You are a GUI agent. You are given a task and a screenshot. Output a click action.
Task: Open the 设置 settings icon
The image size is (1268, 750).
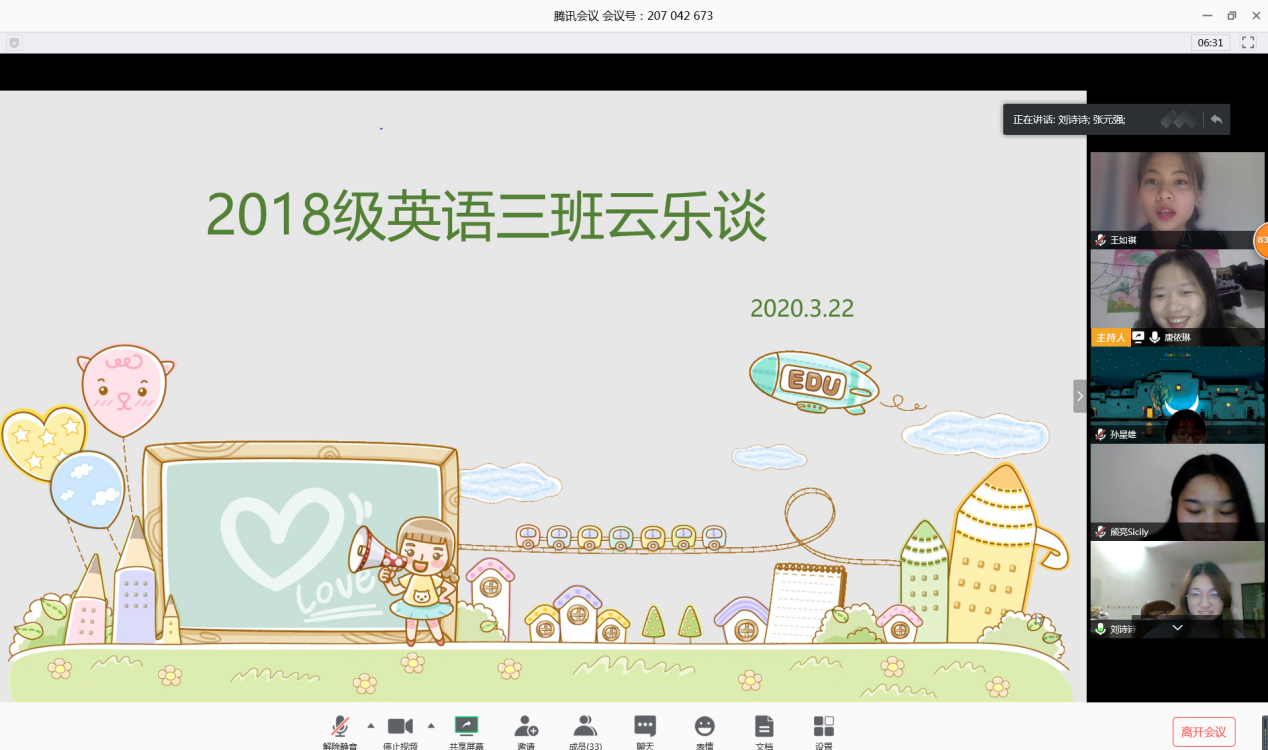pyautogui.click(x=823, y=728)
